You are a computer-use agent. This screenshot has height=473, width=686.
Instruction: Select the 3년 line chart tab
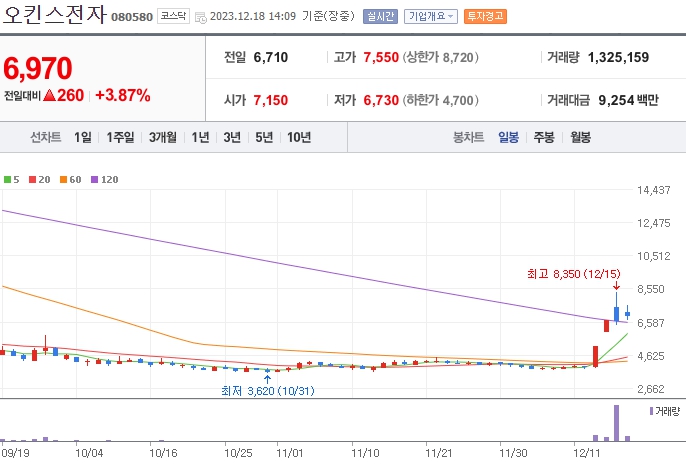pos(232,137)
